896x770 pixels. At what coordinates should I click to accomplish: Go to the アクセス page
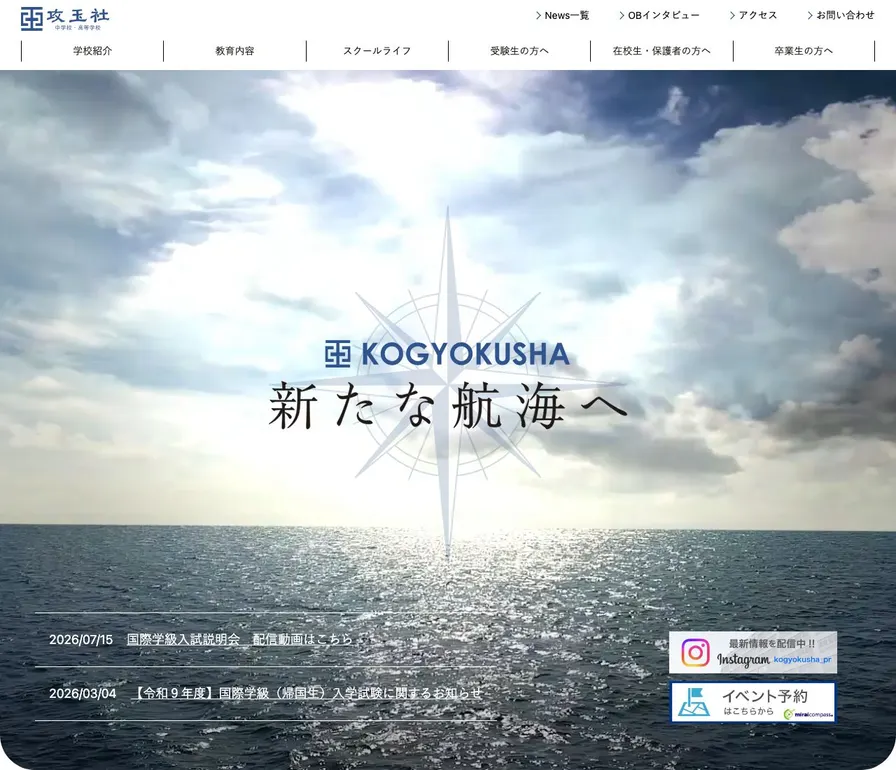pyautogui.click(x=754, y=15)
